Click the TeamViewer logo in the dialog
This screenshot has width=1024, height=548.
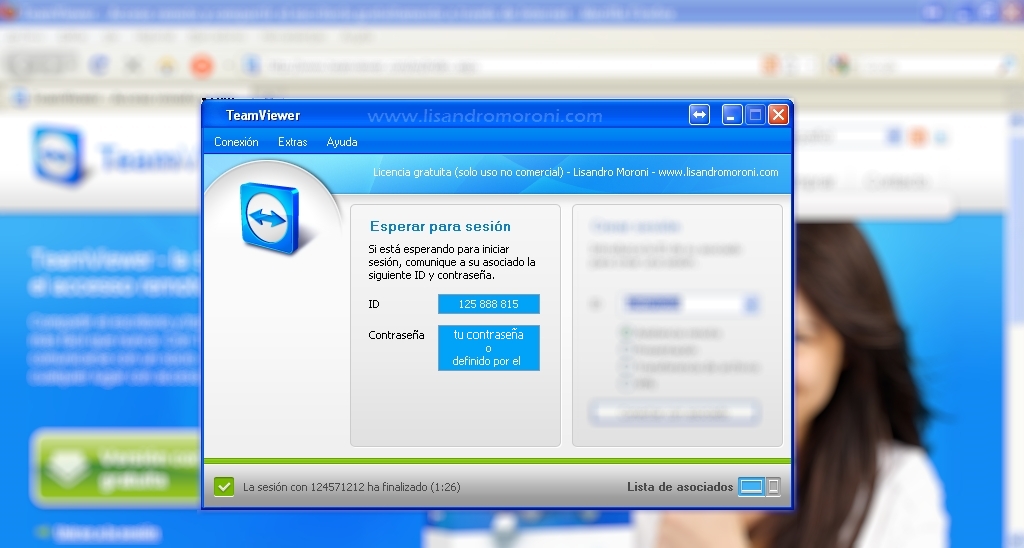point(270,218)
